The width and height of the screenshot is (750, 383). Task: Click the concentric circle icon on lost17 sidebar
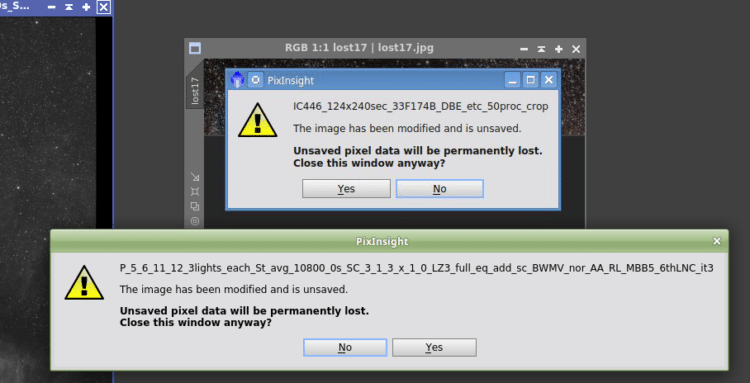point(195,221)
